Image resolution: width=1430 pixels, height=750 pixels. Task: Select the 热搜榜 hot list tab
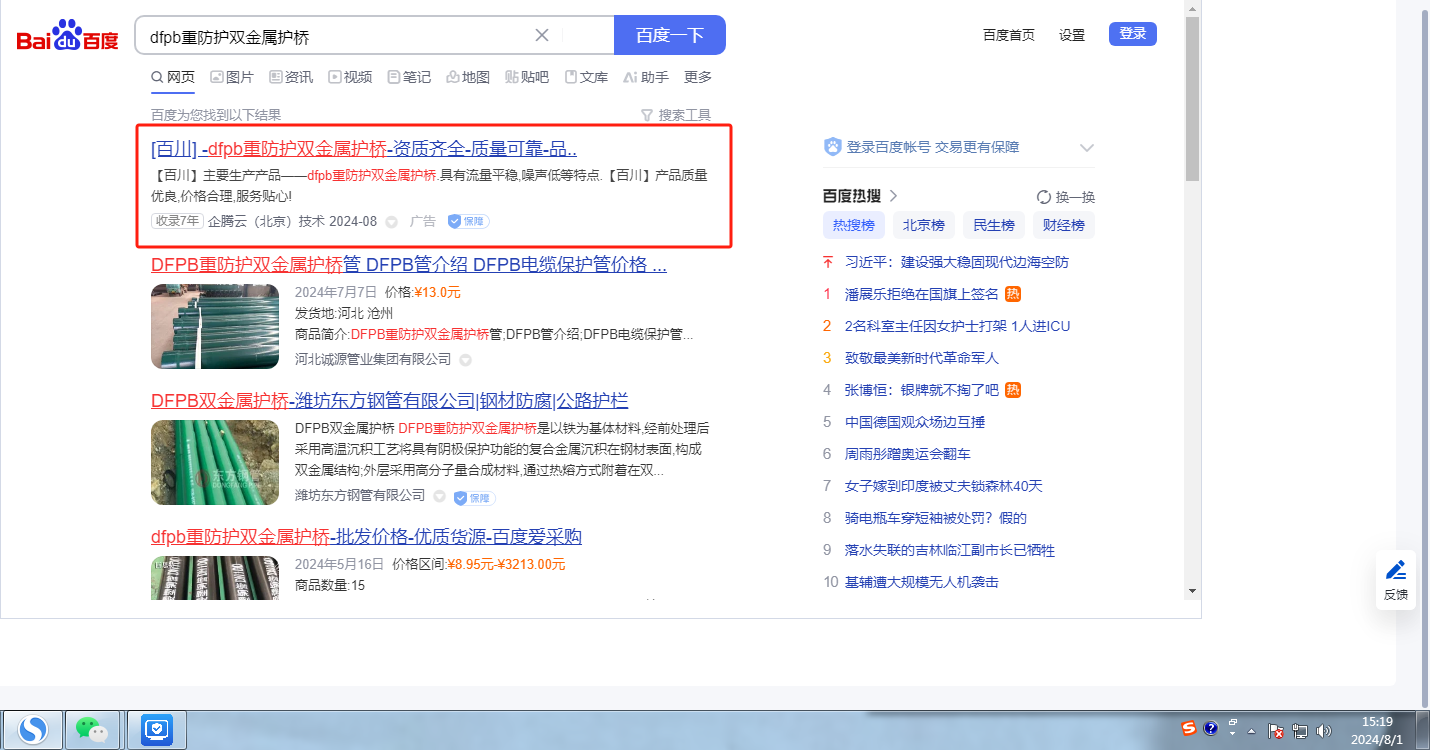[853, 225]
